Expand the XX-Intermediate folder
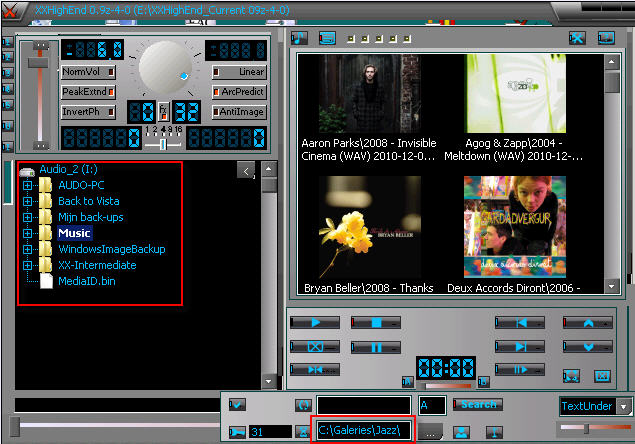 click(x=27, y=265)
